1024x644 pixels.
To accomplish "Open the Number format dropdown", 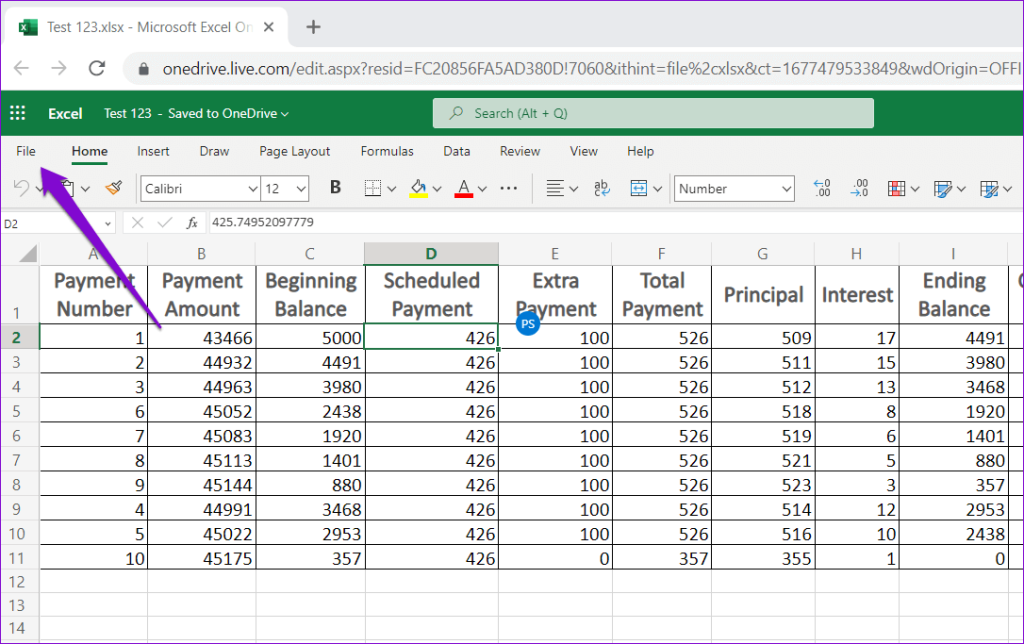I will point(734,188).
